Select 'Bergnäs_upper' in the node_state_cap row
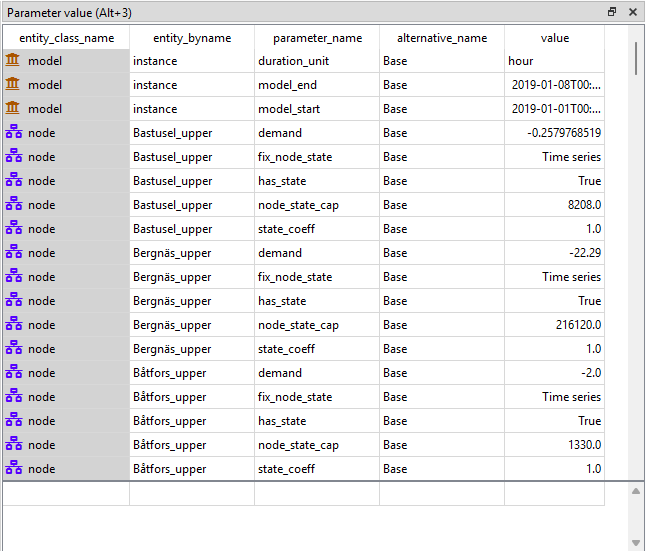Image resolution: width=646 pixels, height=551 pixels. pyautogui.click(x=192, y=324)
